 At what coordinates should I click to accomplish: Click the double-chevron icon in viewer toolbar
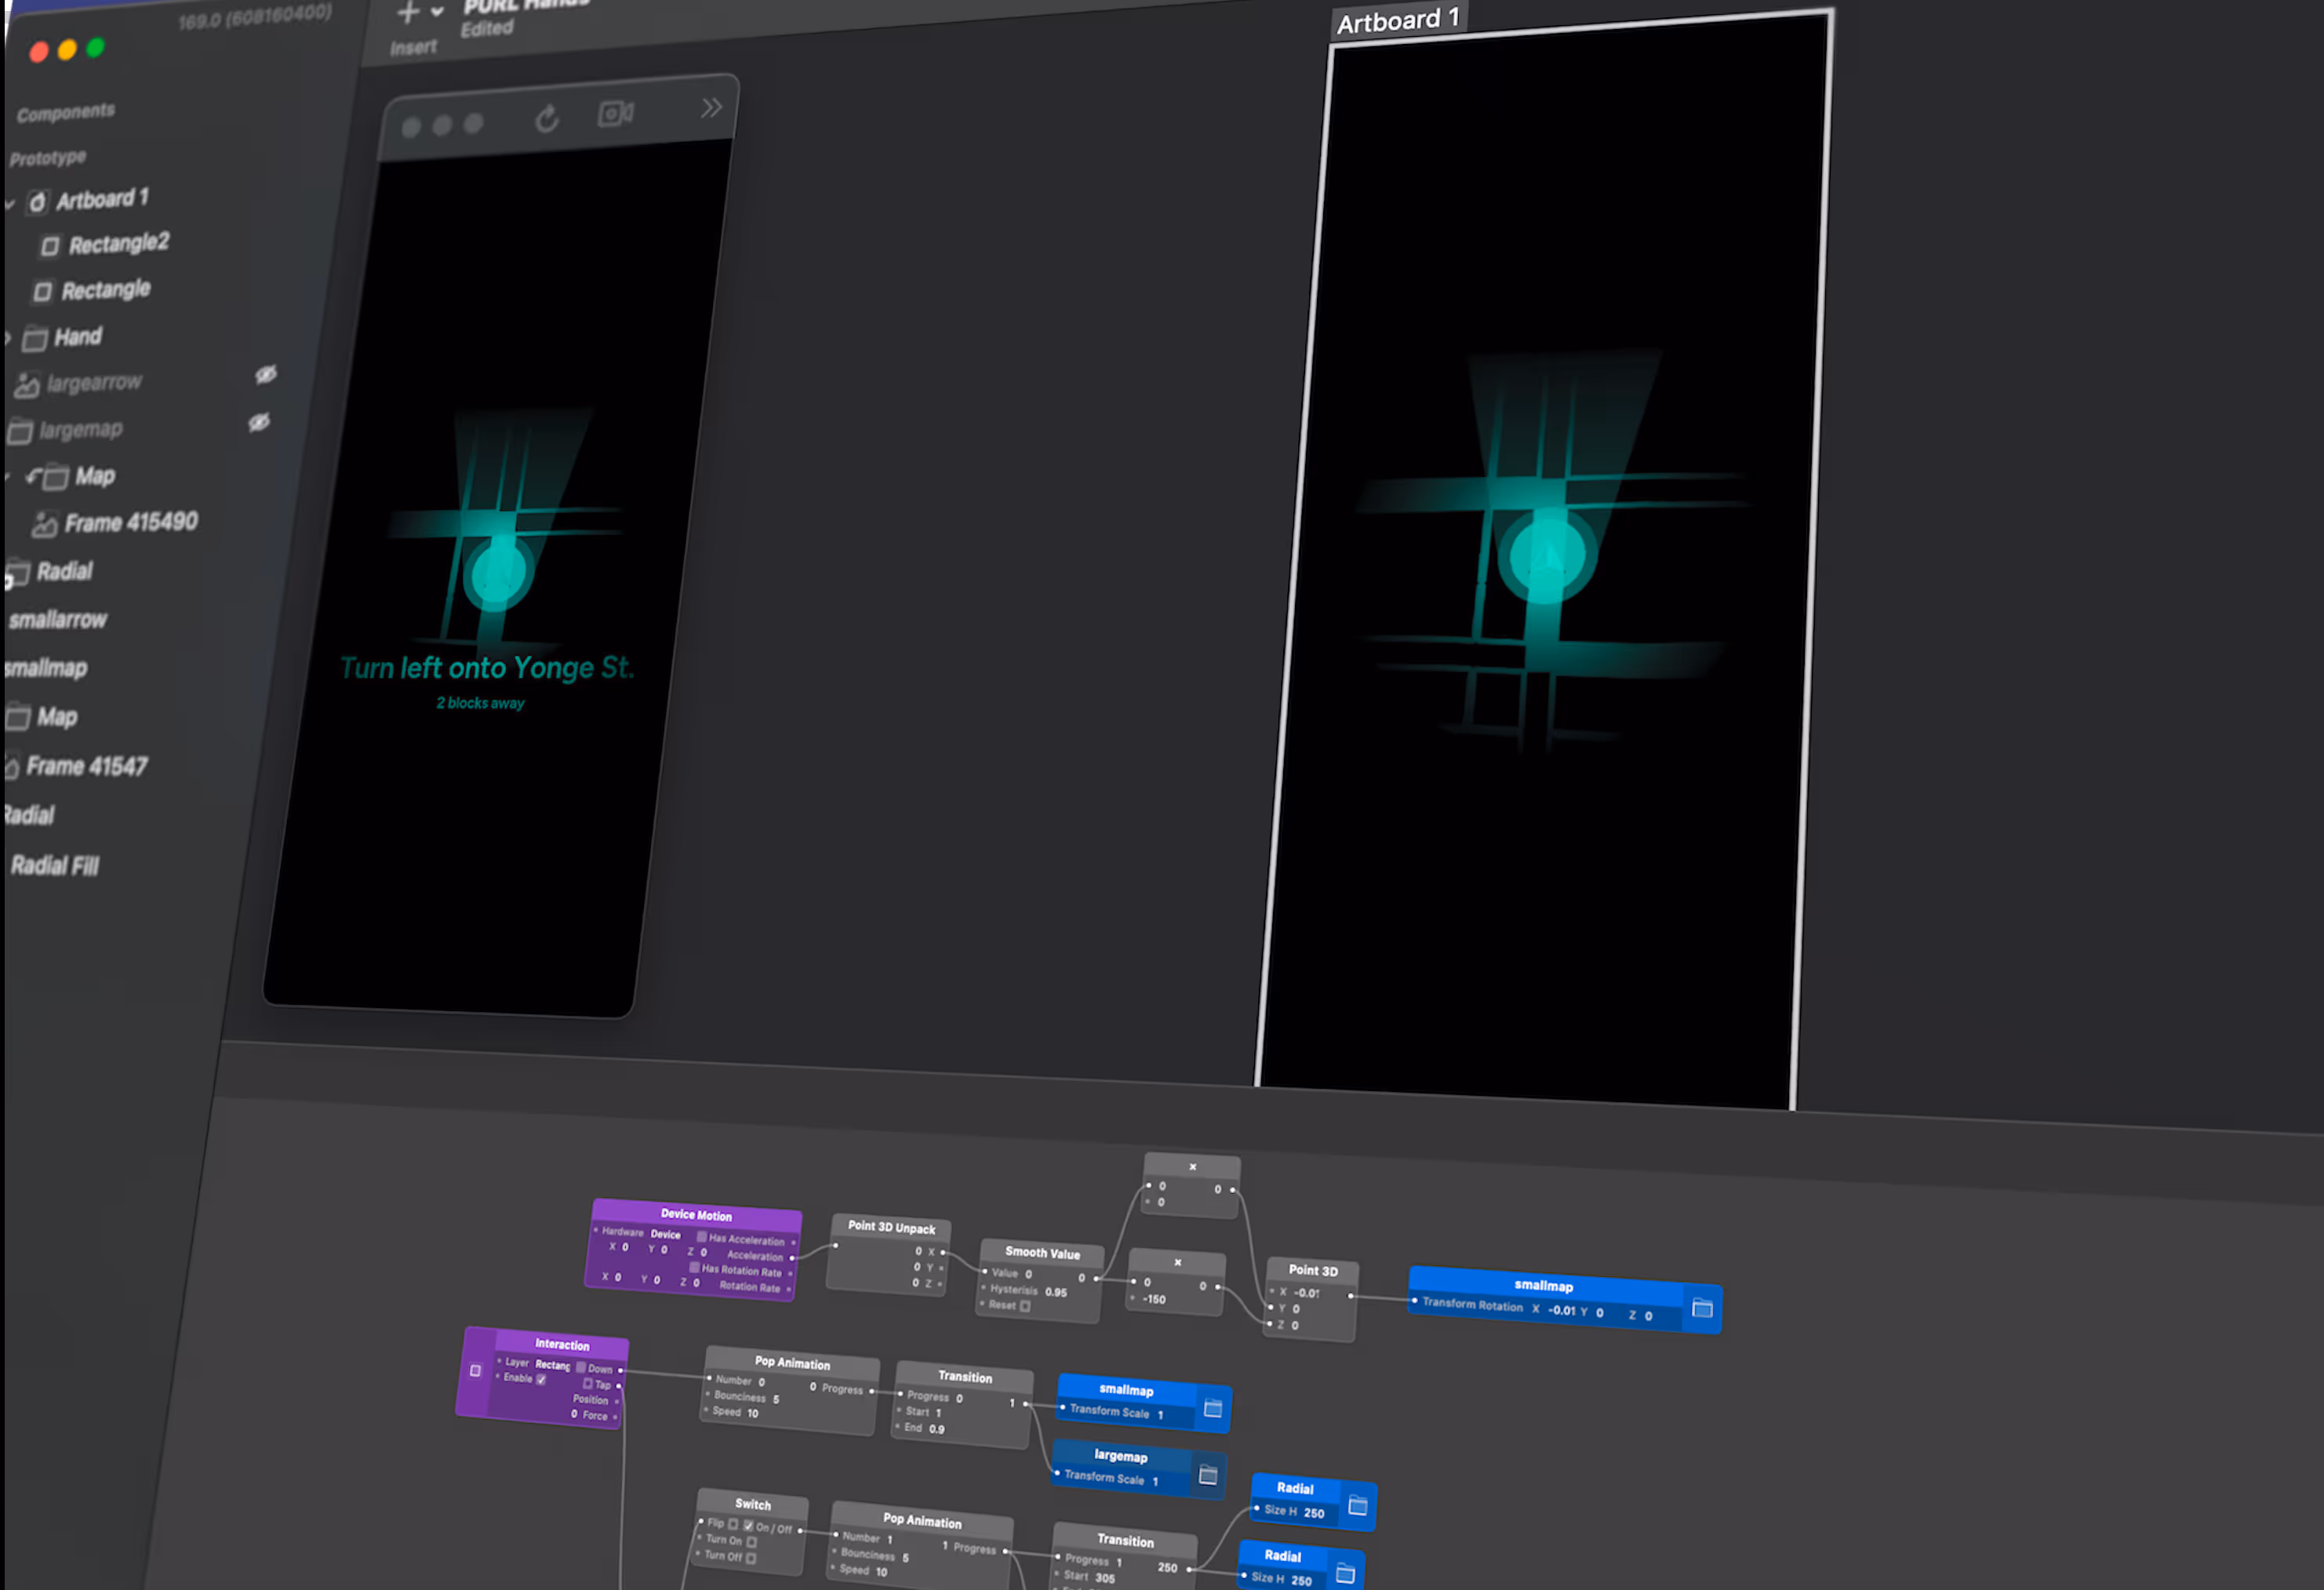pos(711,107)
